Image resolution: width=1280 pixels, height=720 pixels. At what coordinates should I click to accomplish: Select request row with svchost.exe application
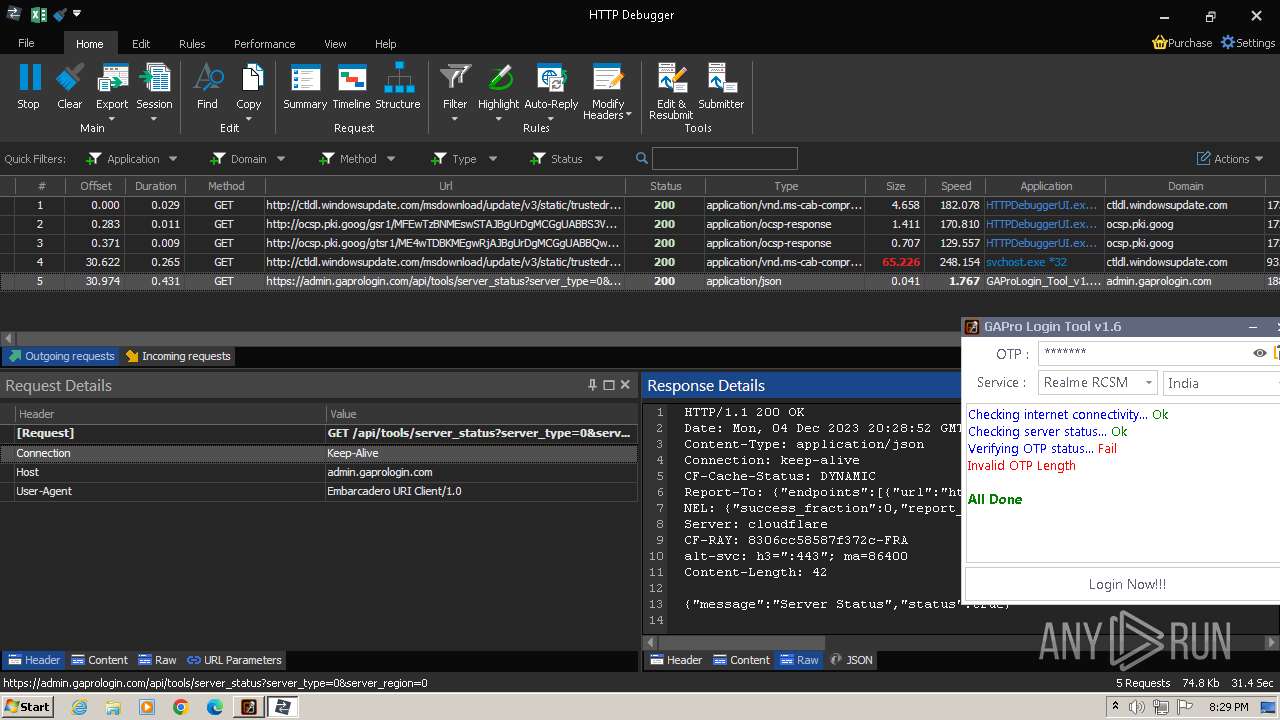point(640,262)
